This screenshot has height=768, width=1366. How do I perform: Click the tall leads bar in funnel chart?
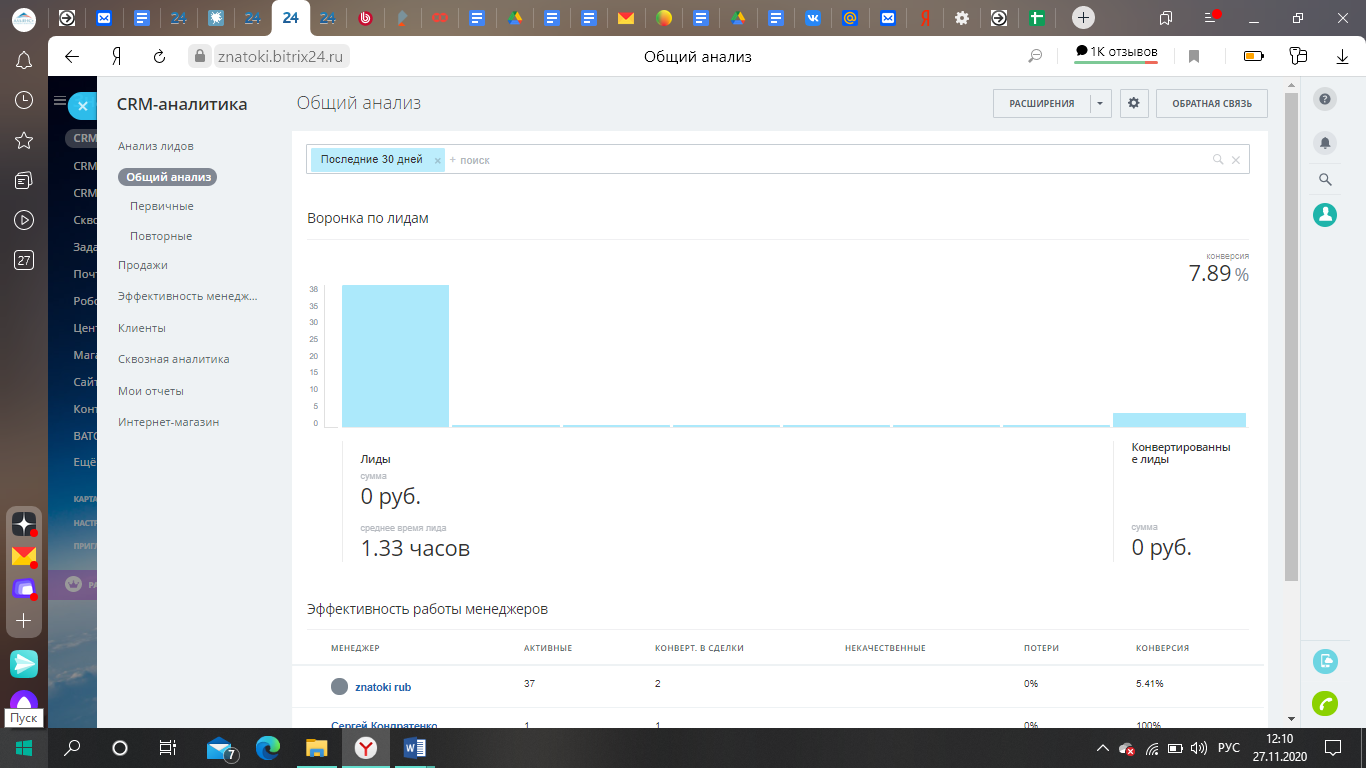tap(395, 356)
